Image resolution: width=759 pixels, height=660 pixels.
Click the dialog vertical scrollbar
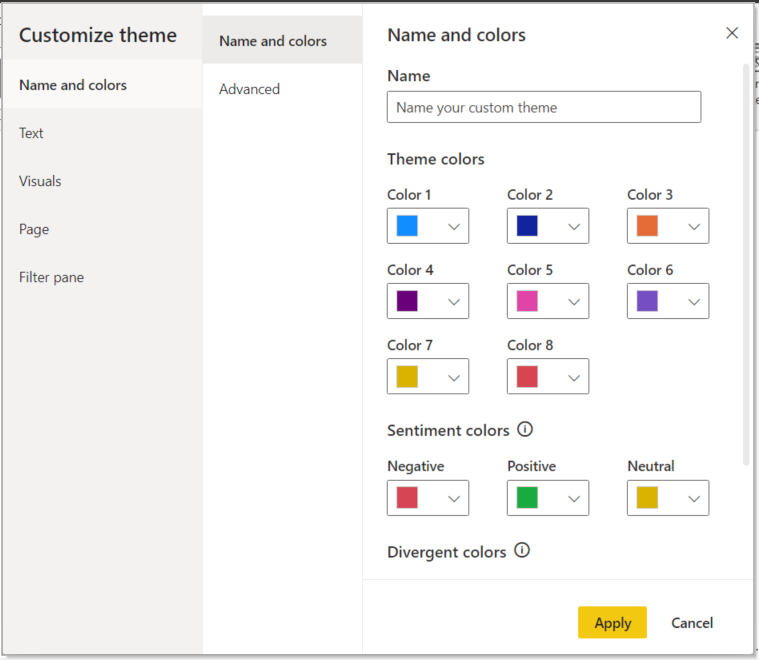click(746, 264)
